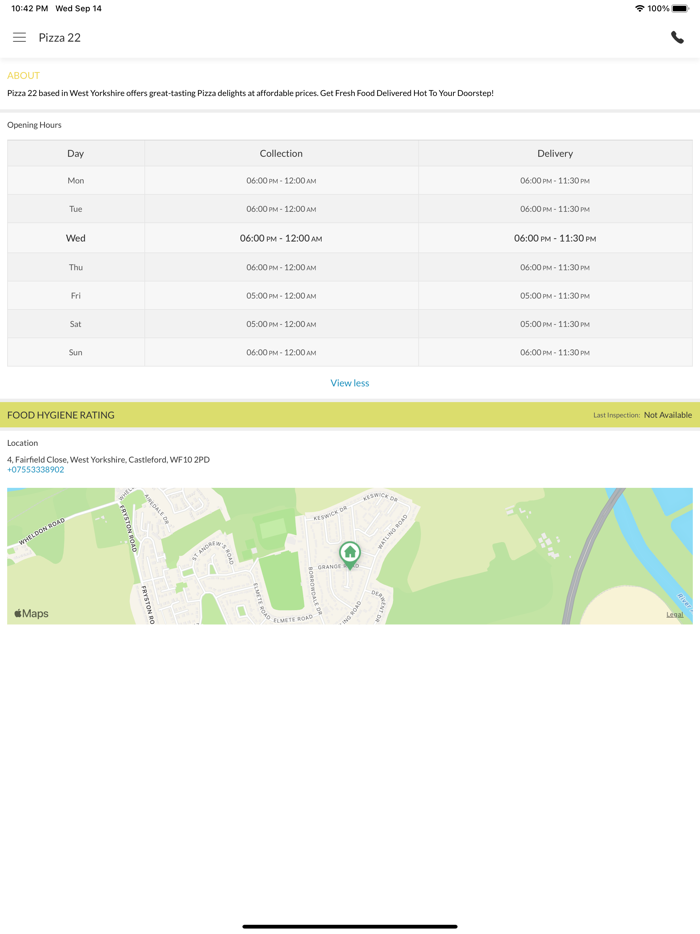Tap the Location heading
The image size is (700, 934).
click(x=23, y=443)
